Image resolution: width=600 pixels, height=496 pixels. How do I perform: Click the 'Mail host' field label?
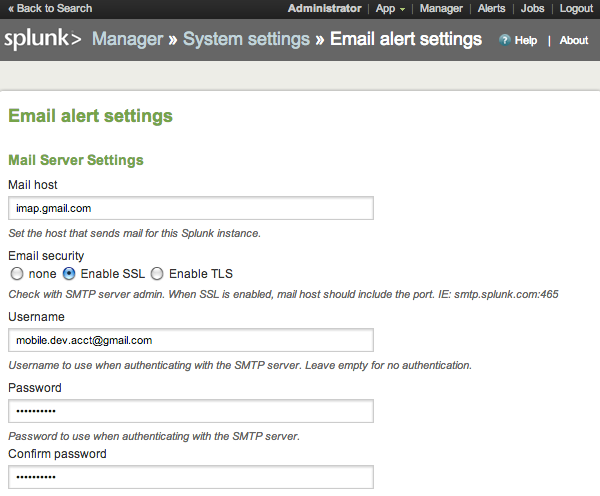coord(33,185)
